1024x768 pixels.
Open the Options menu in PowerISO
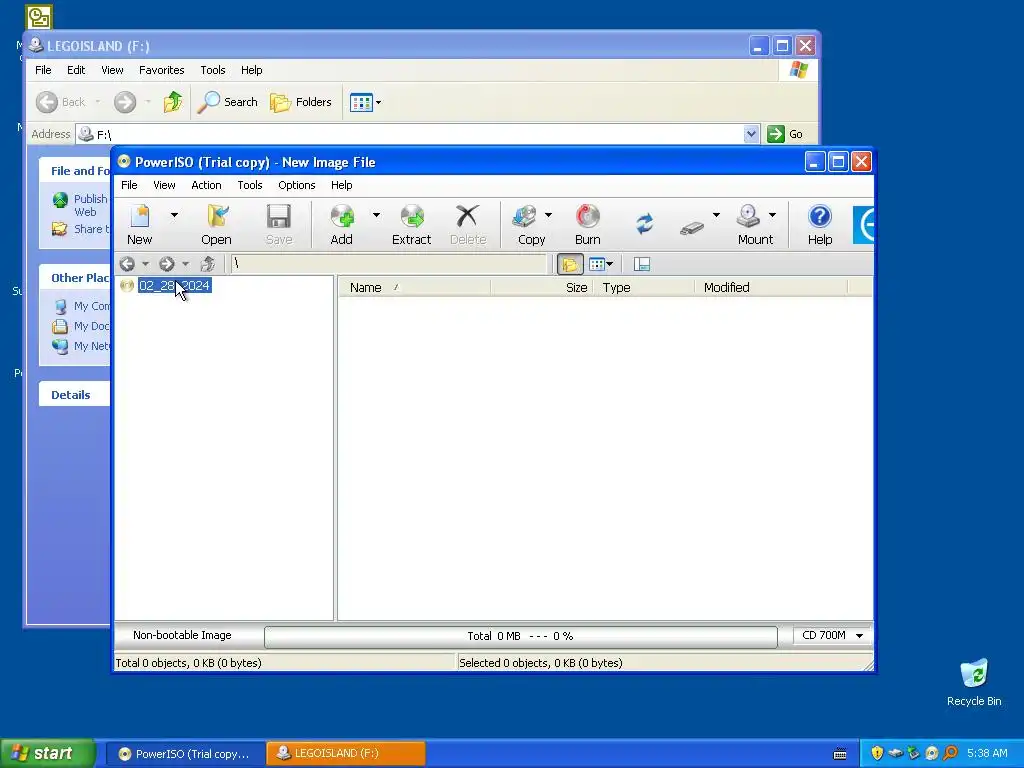[296, 185]
